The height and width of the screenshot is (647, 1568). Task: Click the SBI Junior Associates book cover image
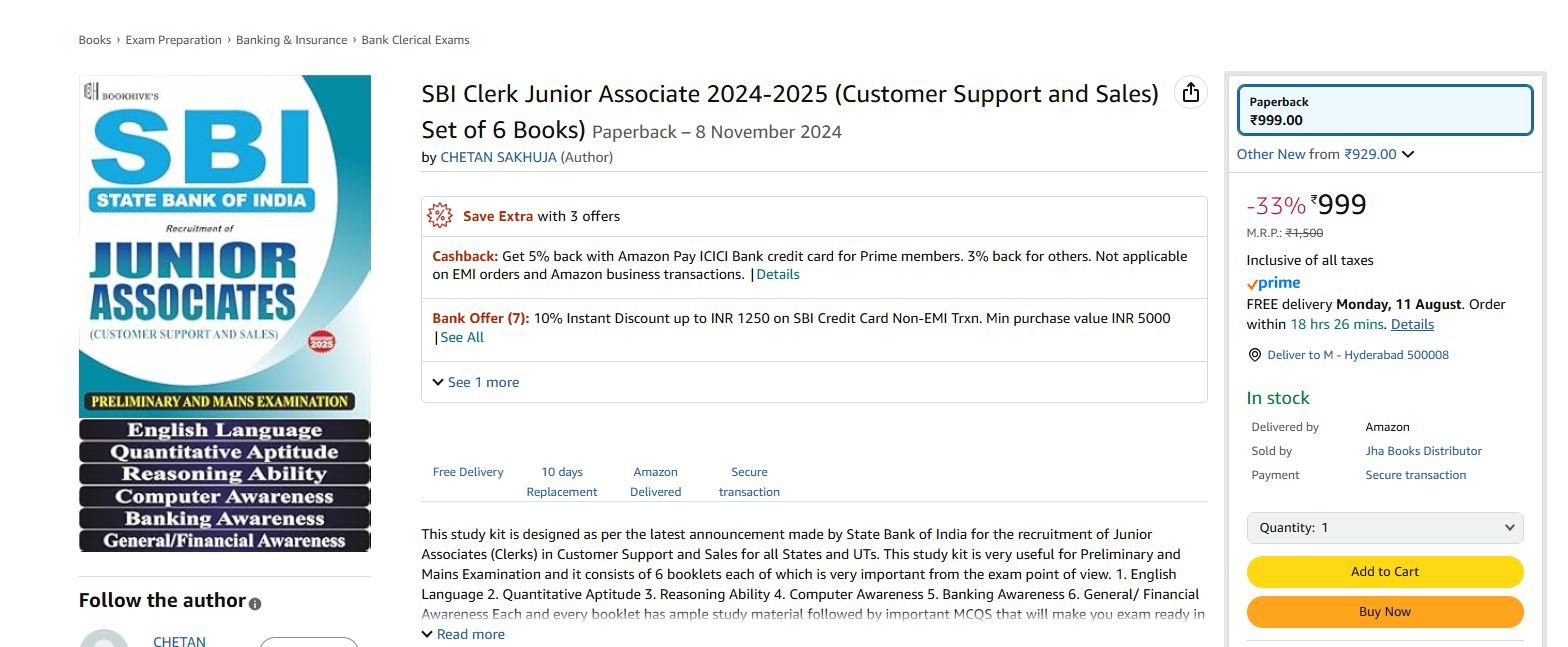[x=225, y=313]
